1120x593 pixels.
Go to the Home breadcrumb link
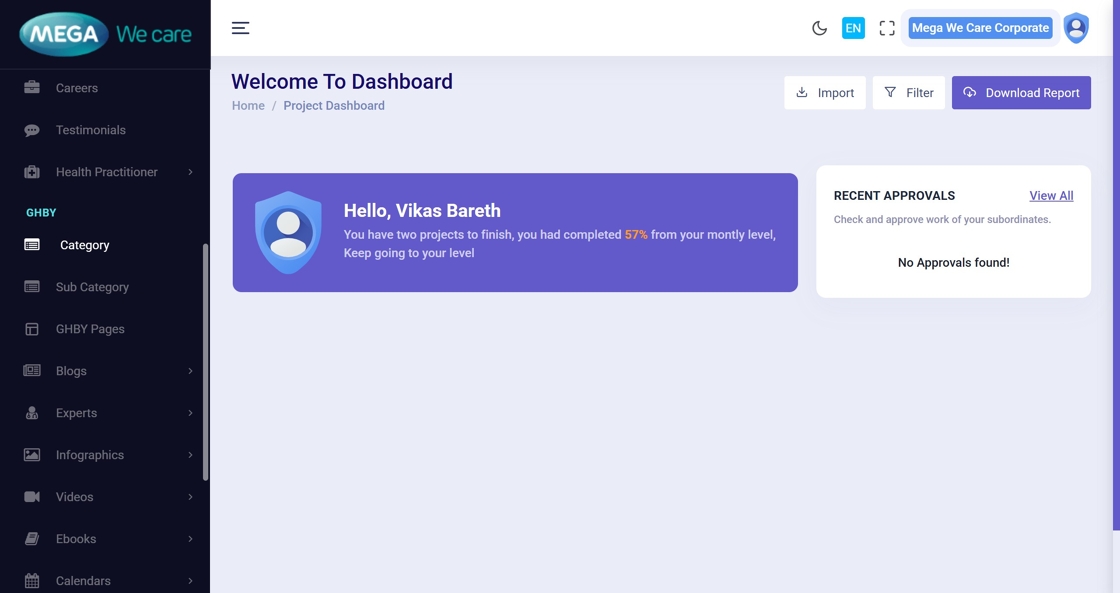tap(248, 106)
